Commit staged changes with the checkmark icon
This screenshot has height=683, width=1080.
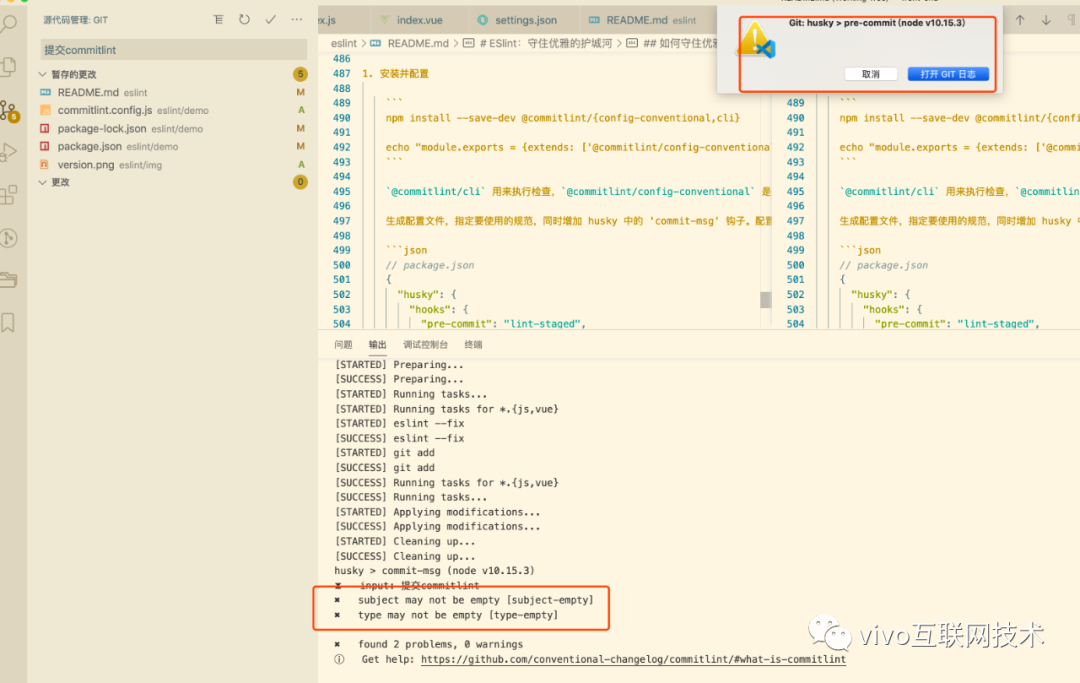(271, 19)
